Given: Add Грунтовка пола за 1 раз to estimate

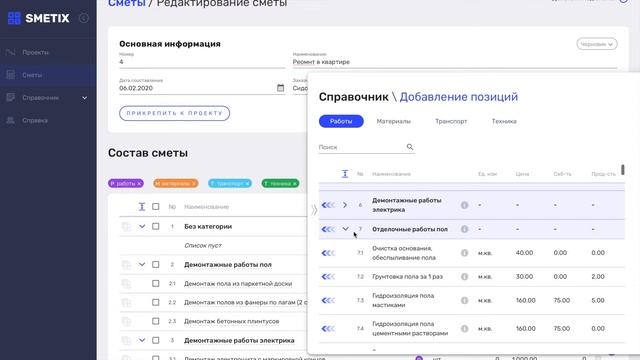Looking at the screenshot, I should click(x=328, y=277).
